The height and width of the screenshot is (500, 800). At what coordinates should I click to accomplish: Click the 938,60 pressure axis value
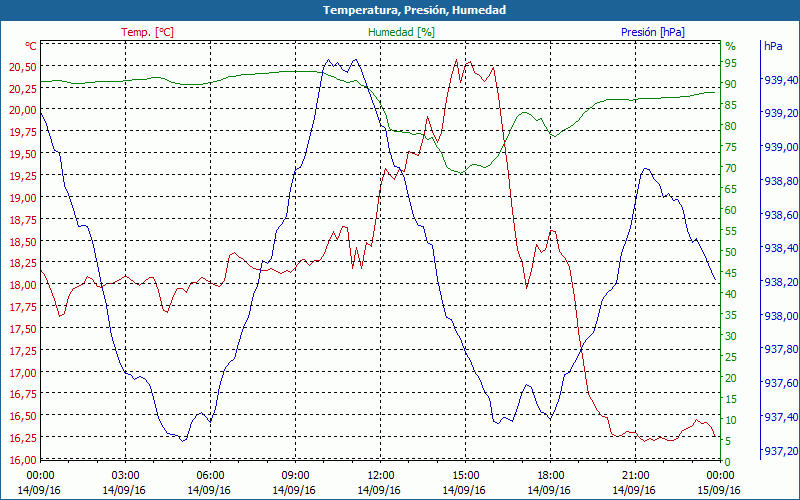pyautogui.click(x=779, y=215)
